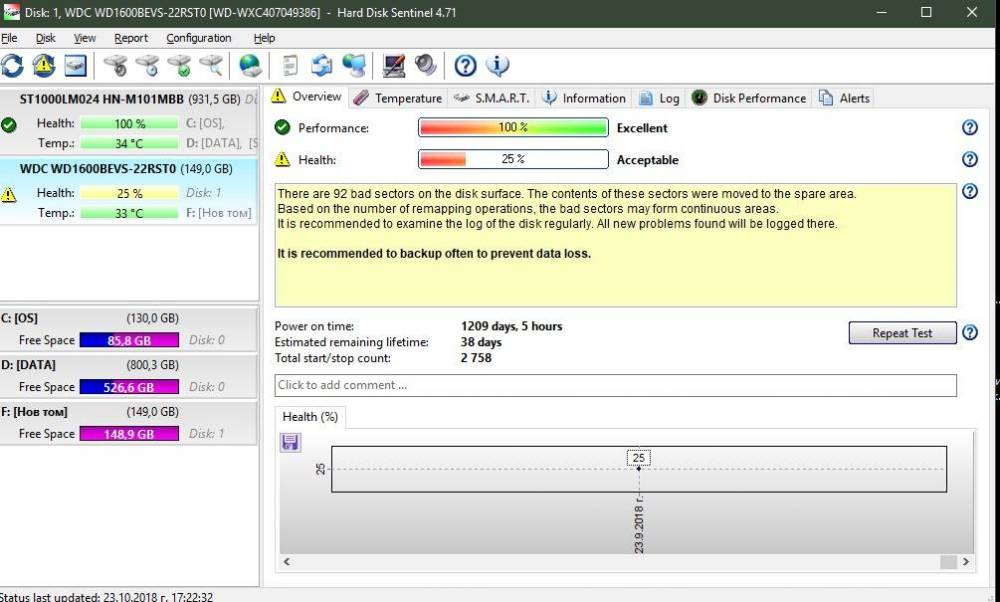Click the green check icon beside Performance

tap(282, 128)
